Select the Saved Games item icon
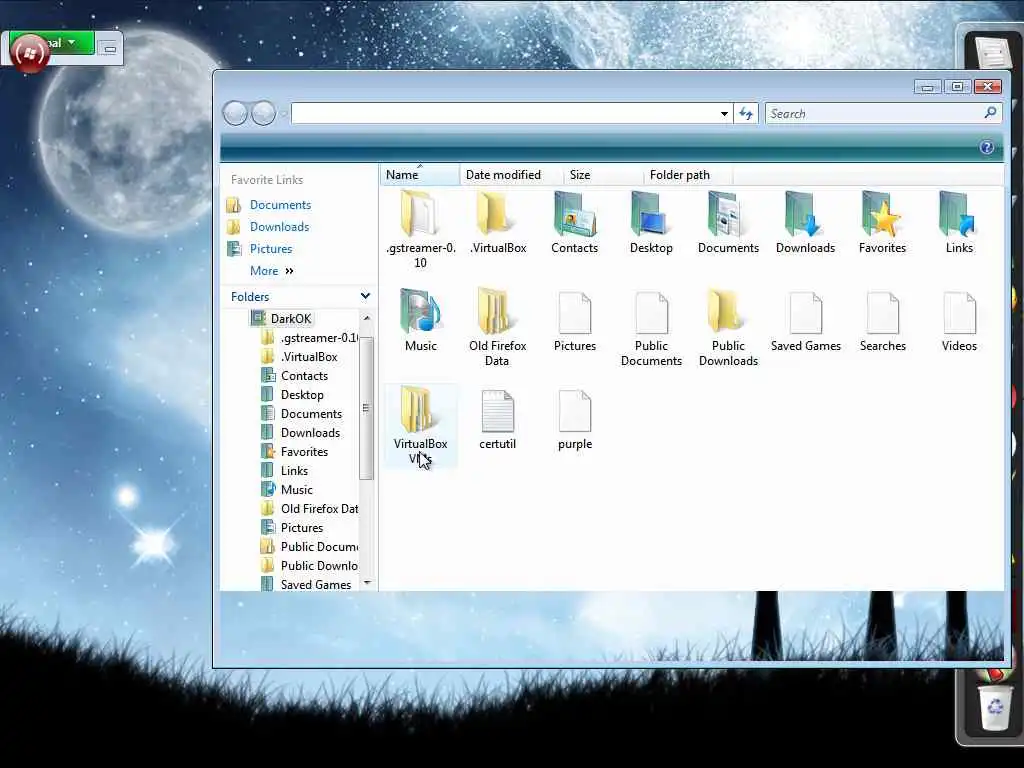1024x768 pixels. [x=805, y=313]
